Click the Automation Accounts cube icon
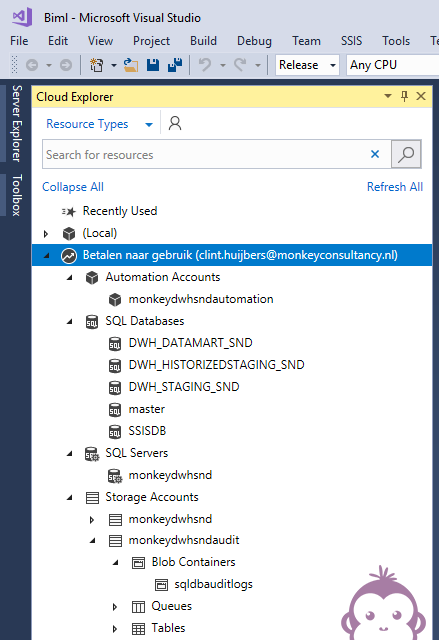This screenshot has height=640, width=439. (x=92, y=278)
